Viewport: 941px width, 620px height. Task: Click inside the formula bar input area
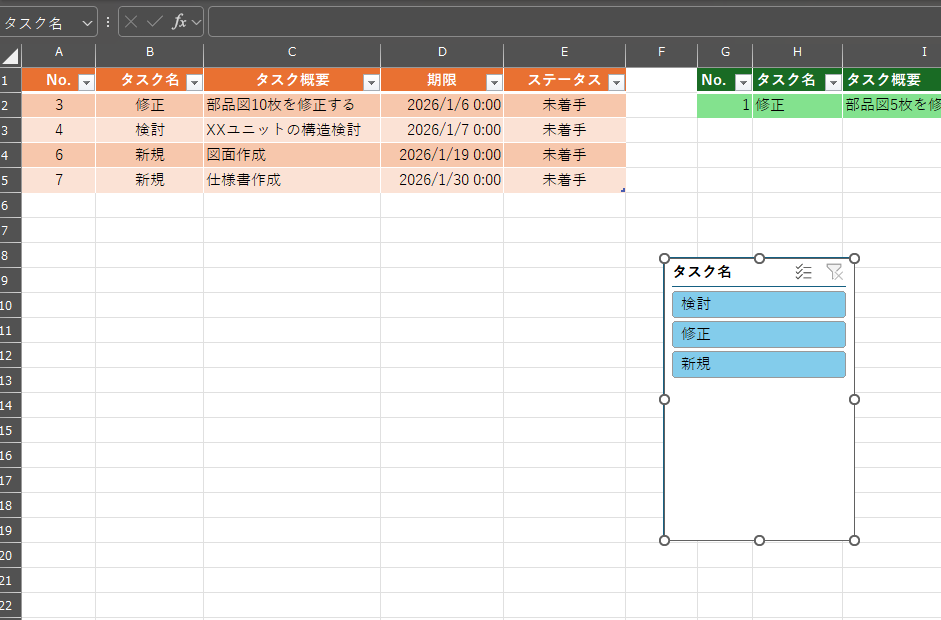click(570, 22)
